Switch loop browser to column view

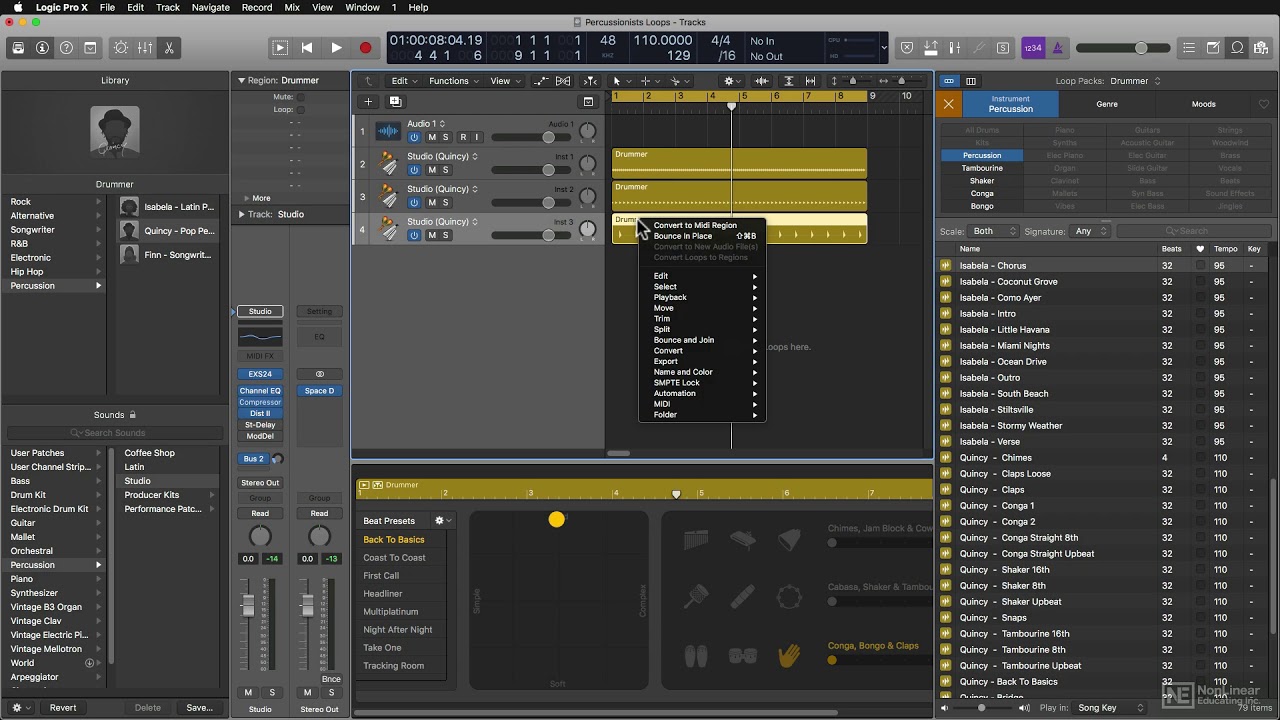point(971,81)
